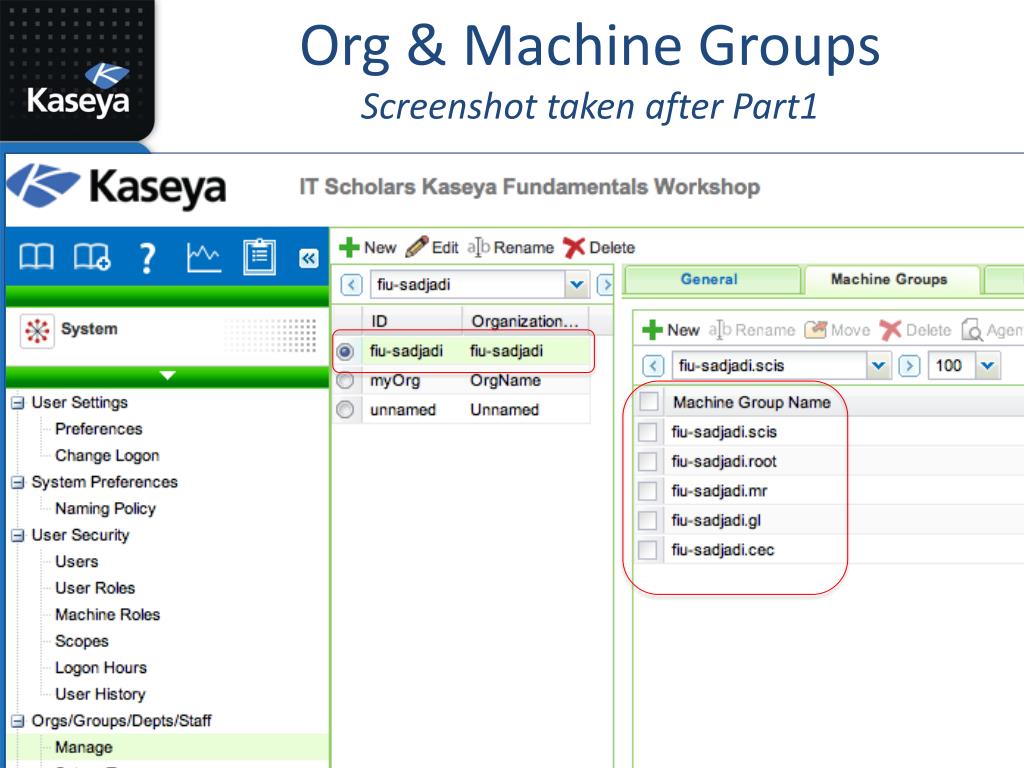The image size is (1024, 768).
Task: Open User Roles in the navigation tree
Action: point(95,588)
